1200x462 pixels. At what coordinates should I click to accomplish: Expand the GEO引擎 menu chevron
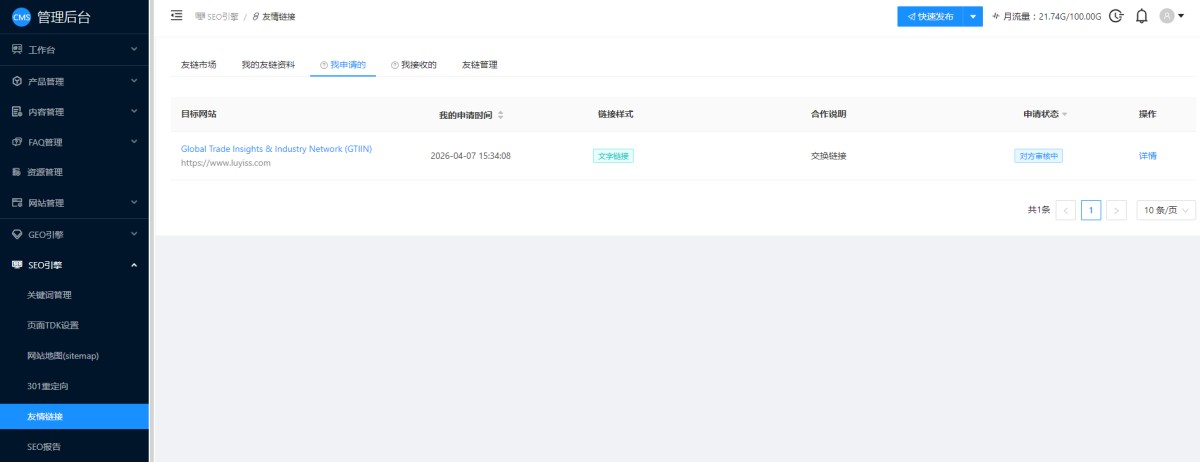click(x=134, y=234)
